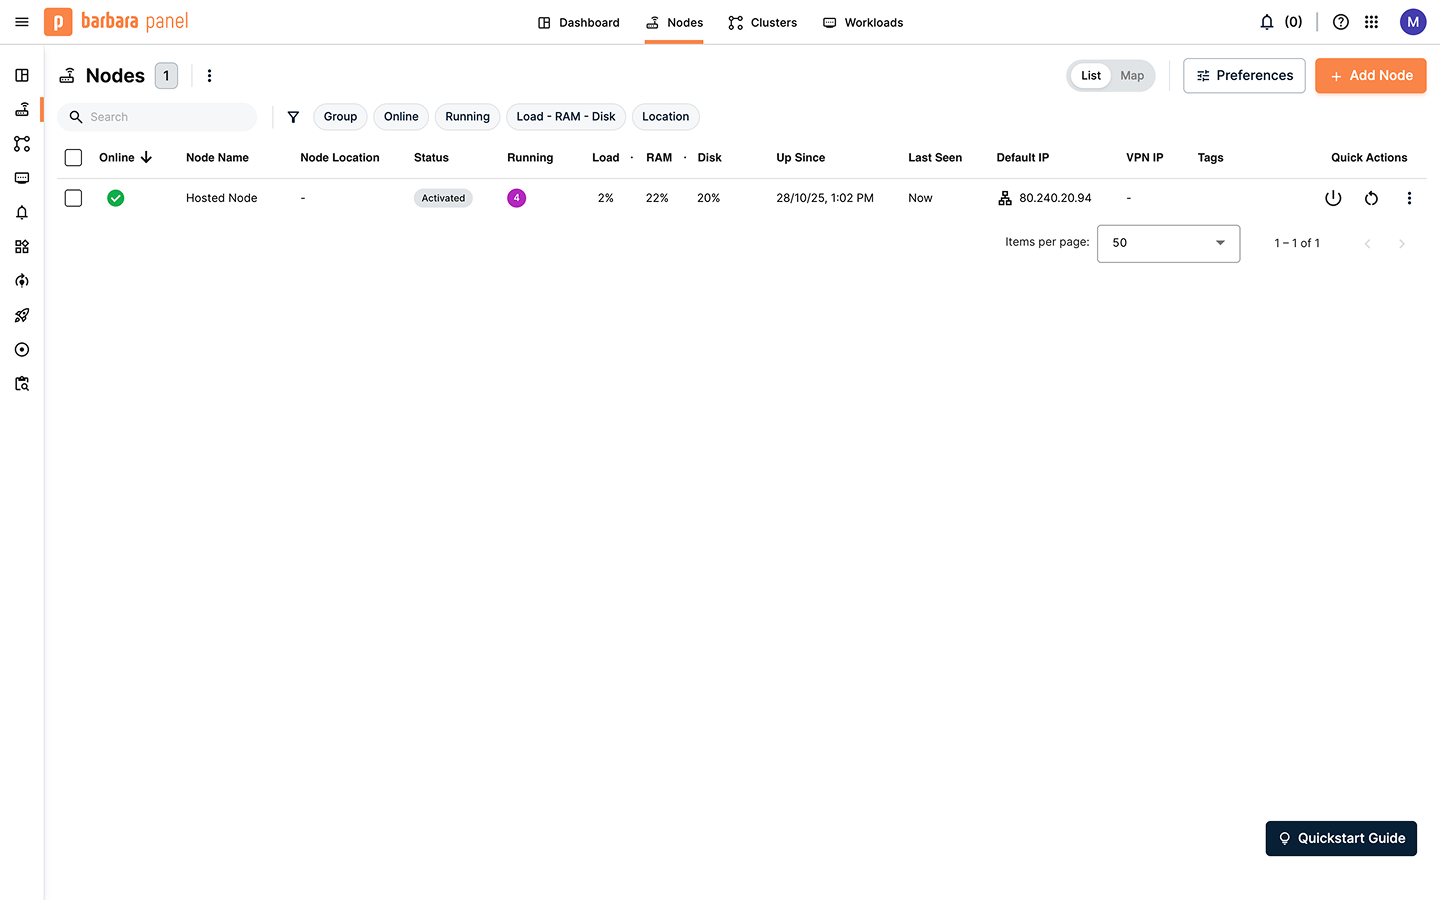Open row actions menu for Hosted Node
Screen dimensions: 1440x900
tap(1409, 198)
